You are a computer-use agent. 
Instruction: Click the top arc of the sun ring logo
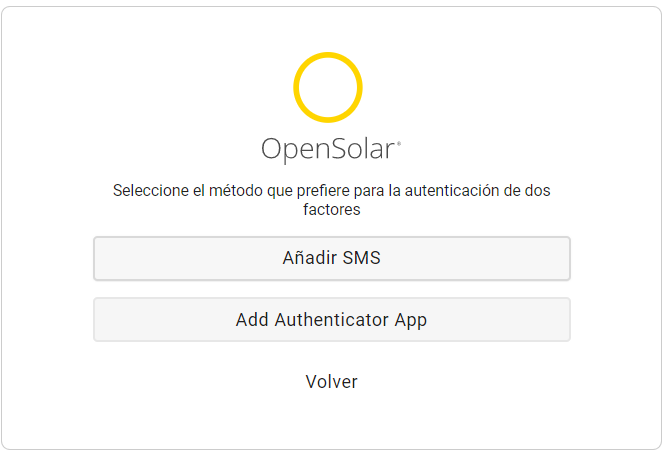click(x=328, y=55)
